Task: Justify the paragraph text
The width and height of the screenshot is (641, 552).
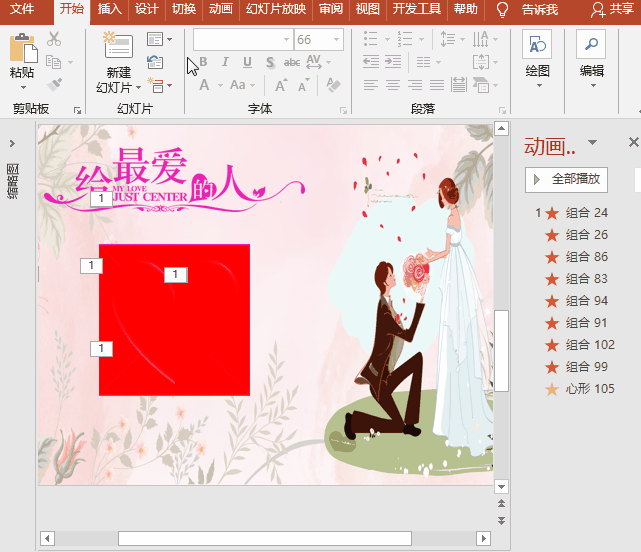Action: 437,85
